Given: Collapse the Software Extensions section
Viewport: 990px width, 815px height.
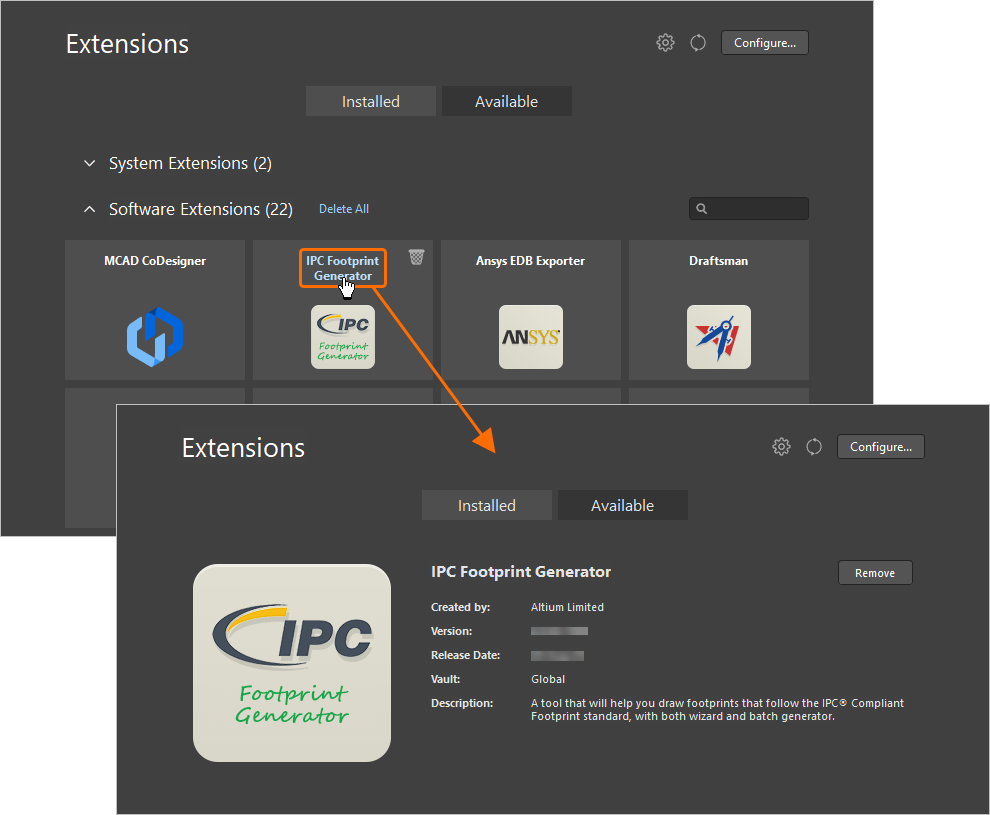Looking at the screenshot, I should coord(89,209).
